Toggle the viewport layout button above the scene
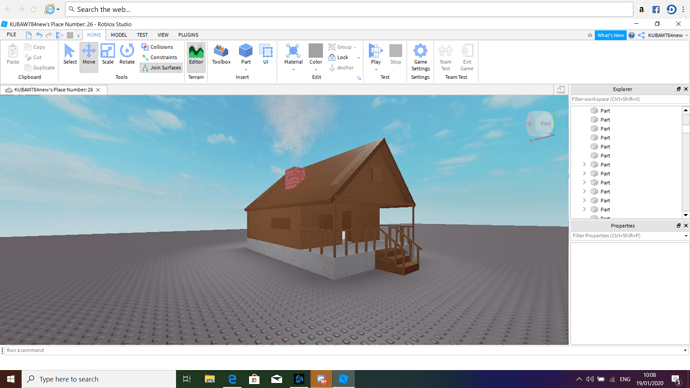690x388 pixels. [561, 90]
